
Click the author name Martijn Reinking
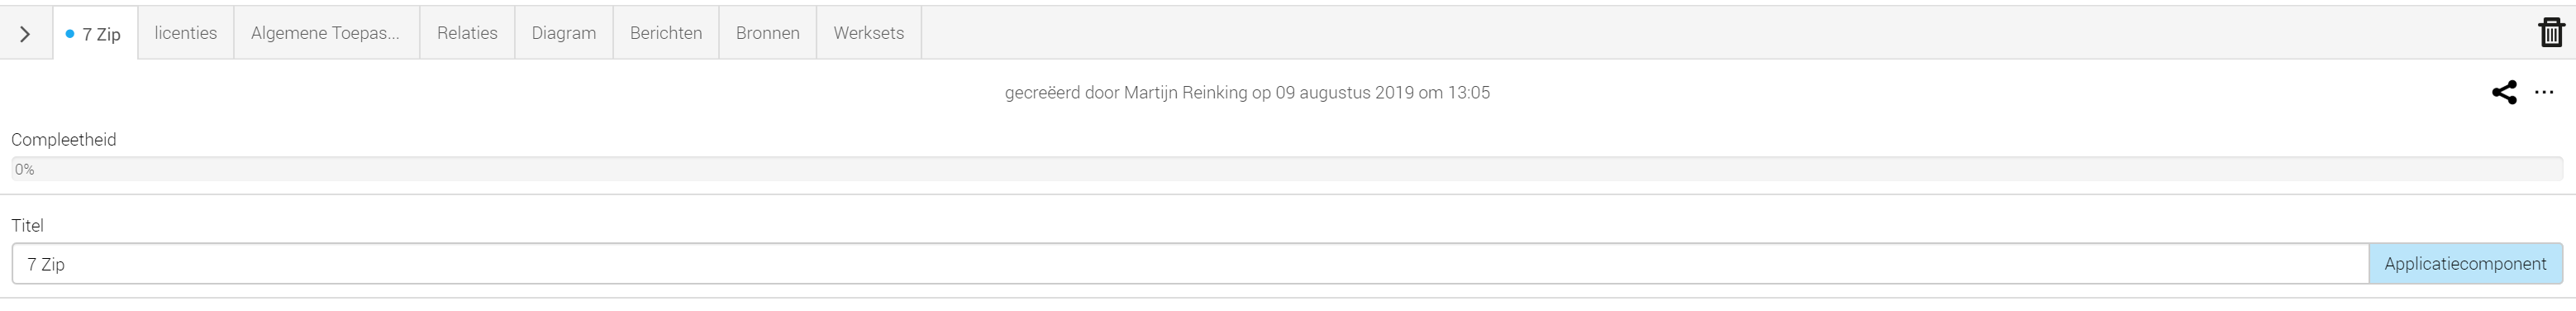click(1186, 93)
